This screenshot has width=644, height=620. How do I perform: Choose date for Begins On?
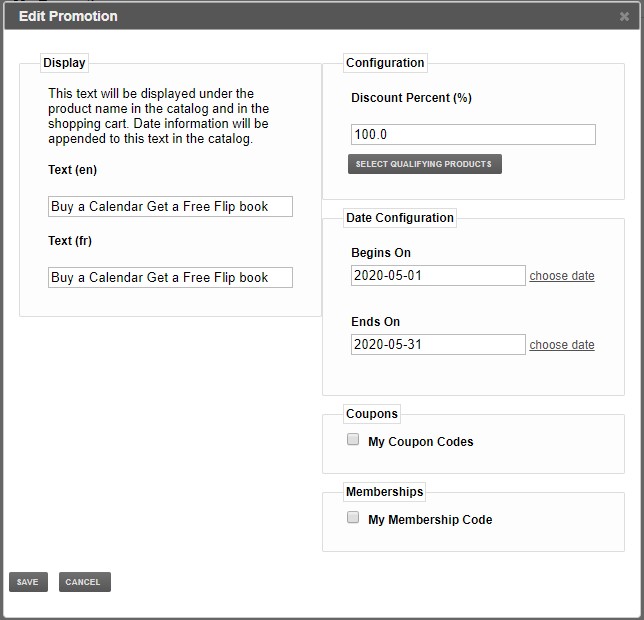pos(561,276)
